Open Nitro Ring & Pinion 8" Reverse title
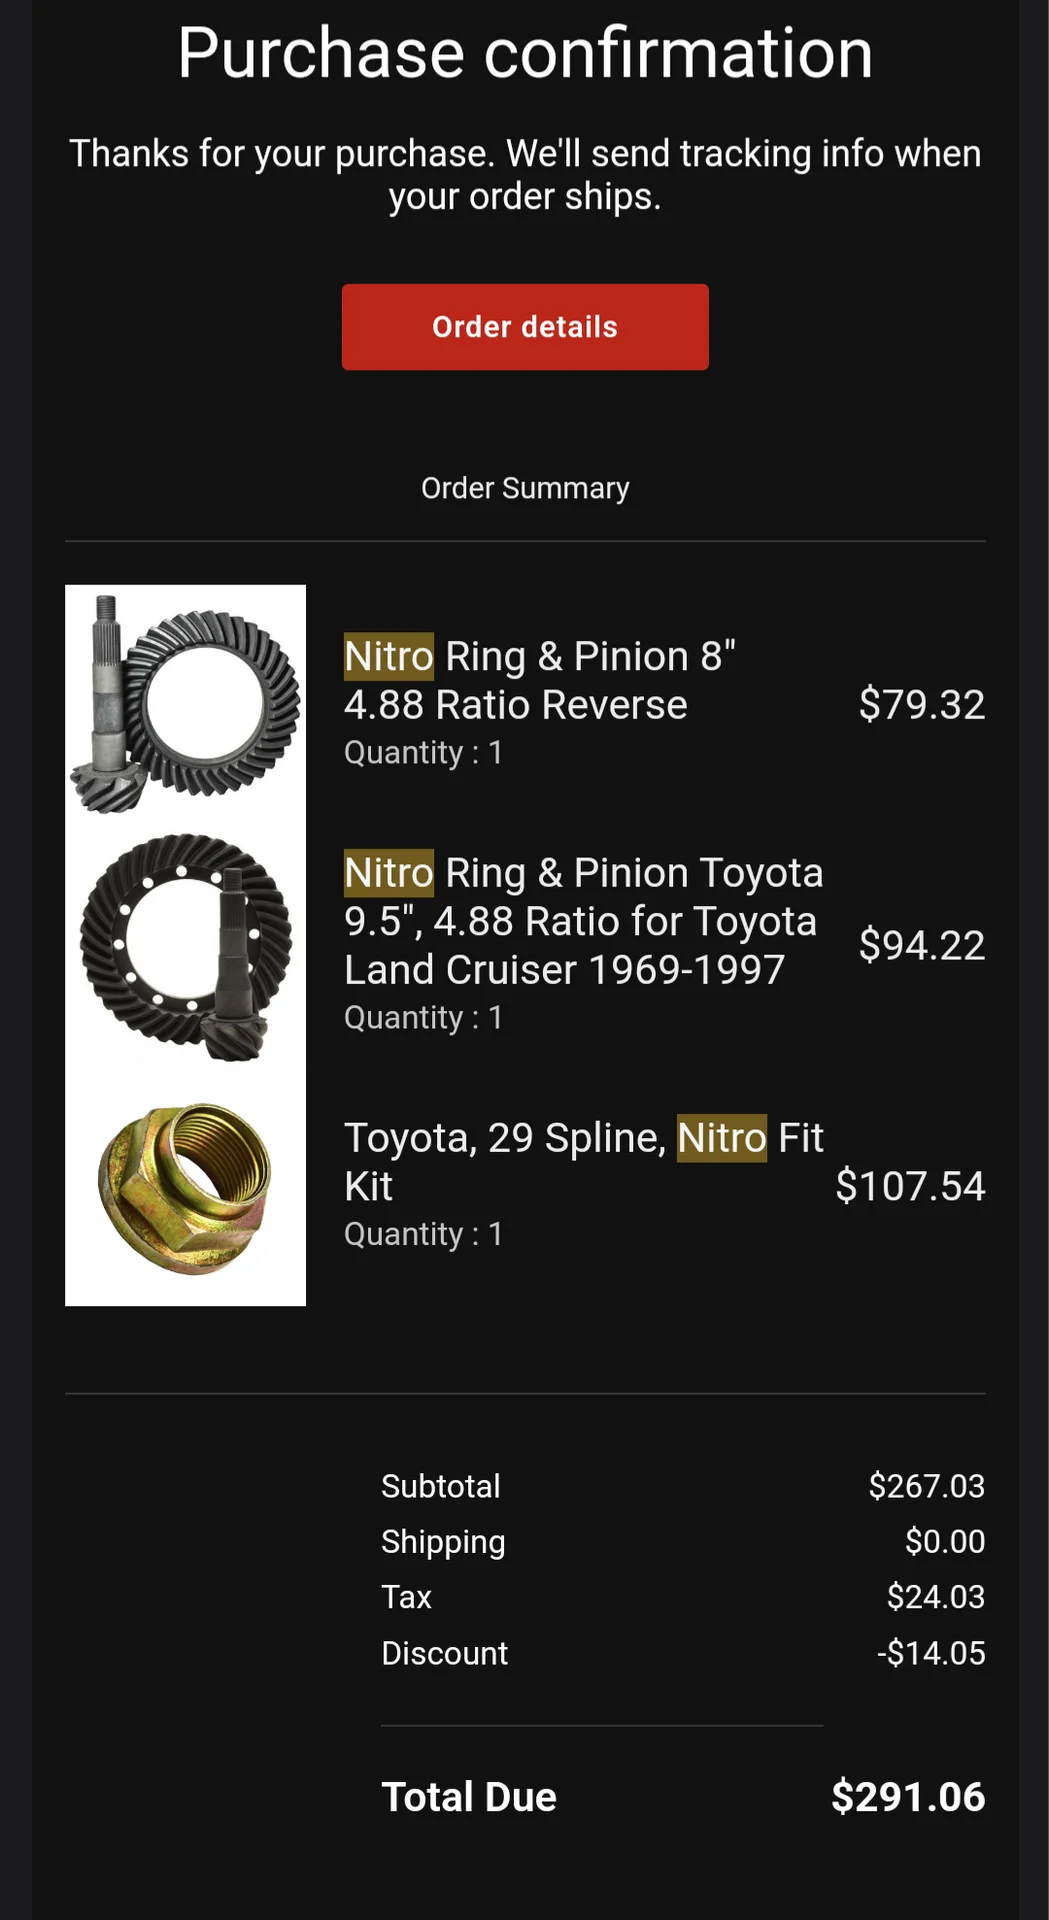 [x=540, y=681]
